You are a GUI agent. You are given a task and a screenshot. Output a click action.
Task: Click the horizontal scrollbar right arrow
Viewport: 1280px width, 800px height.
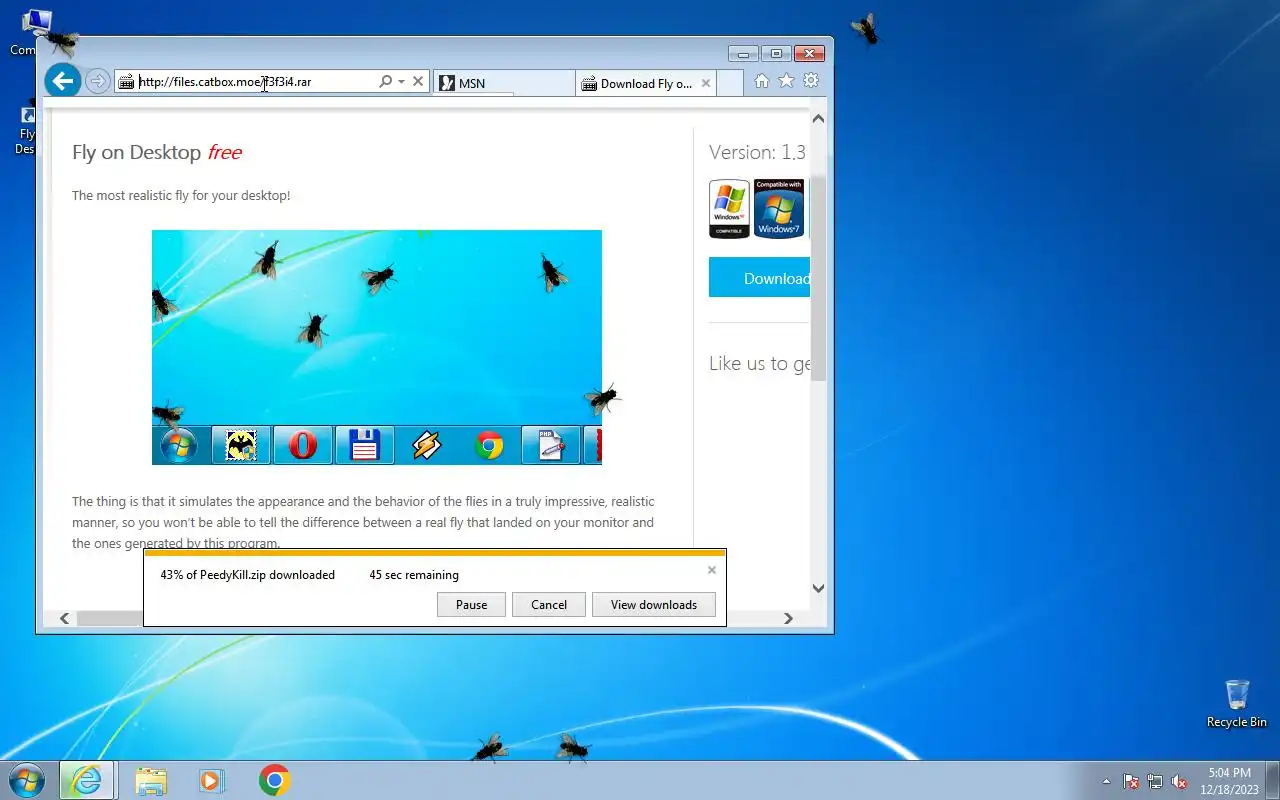pyautogui.click(x=788, y=618)
